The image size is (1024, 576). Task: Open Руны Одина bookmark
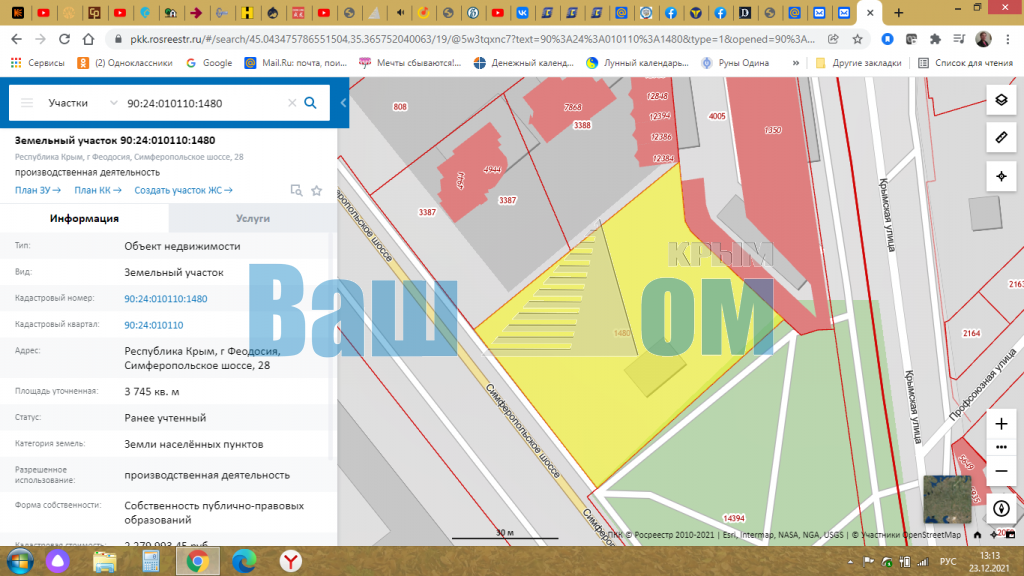(735, 63)
